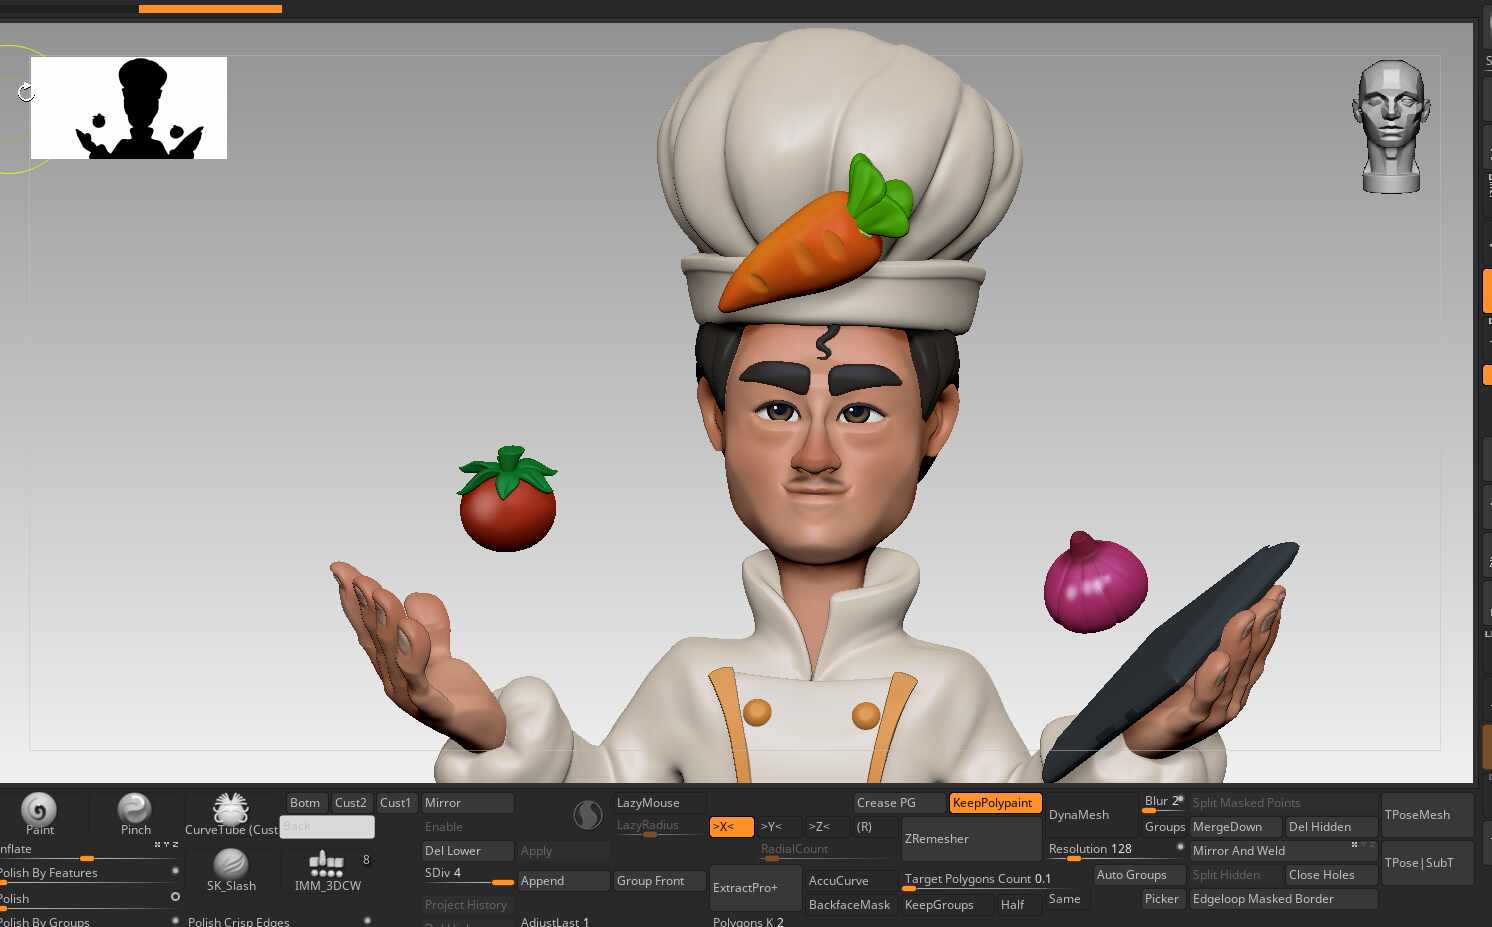Image resolution: width=1492 pixels, height=927 pixels.
Task: Click the LazyMouse stroke icon
Action: [588, 815]
